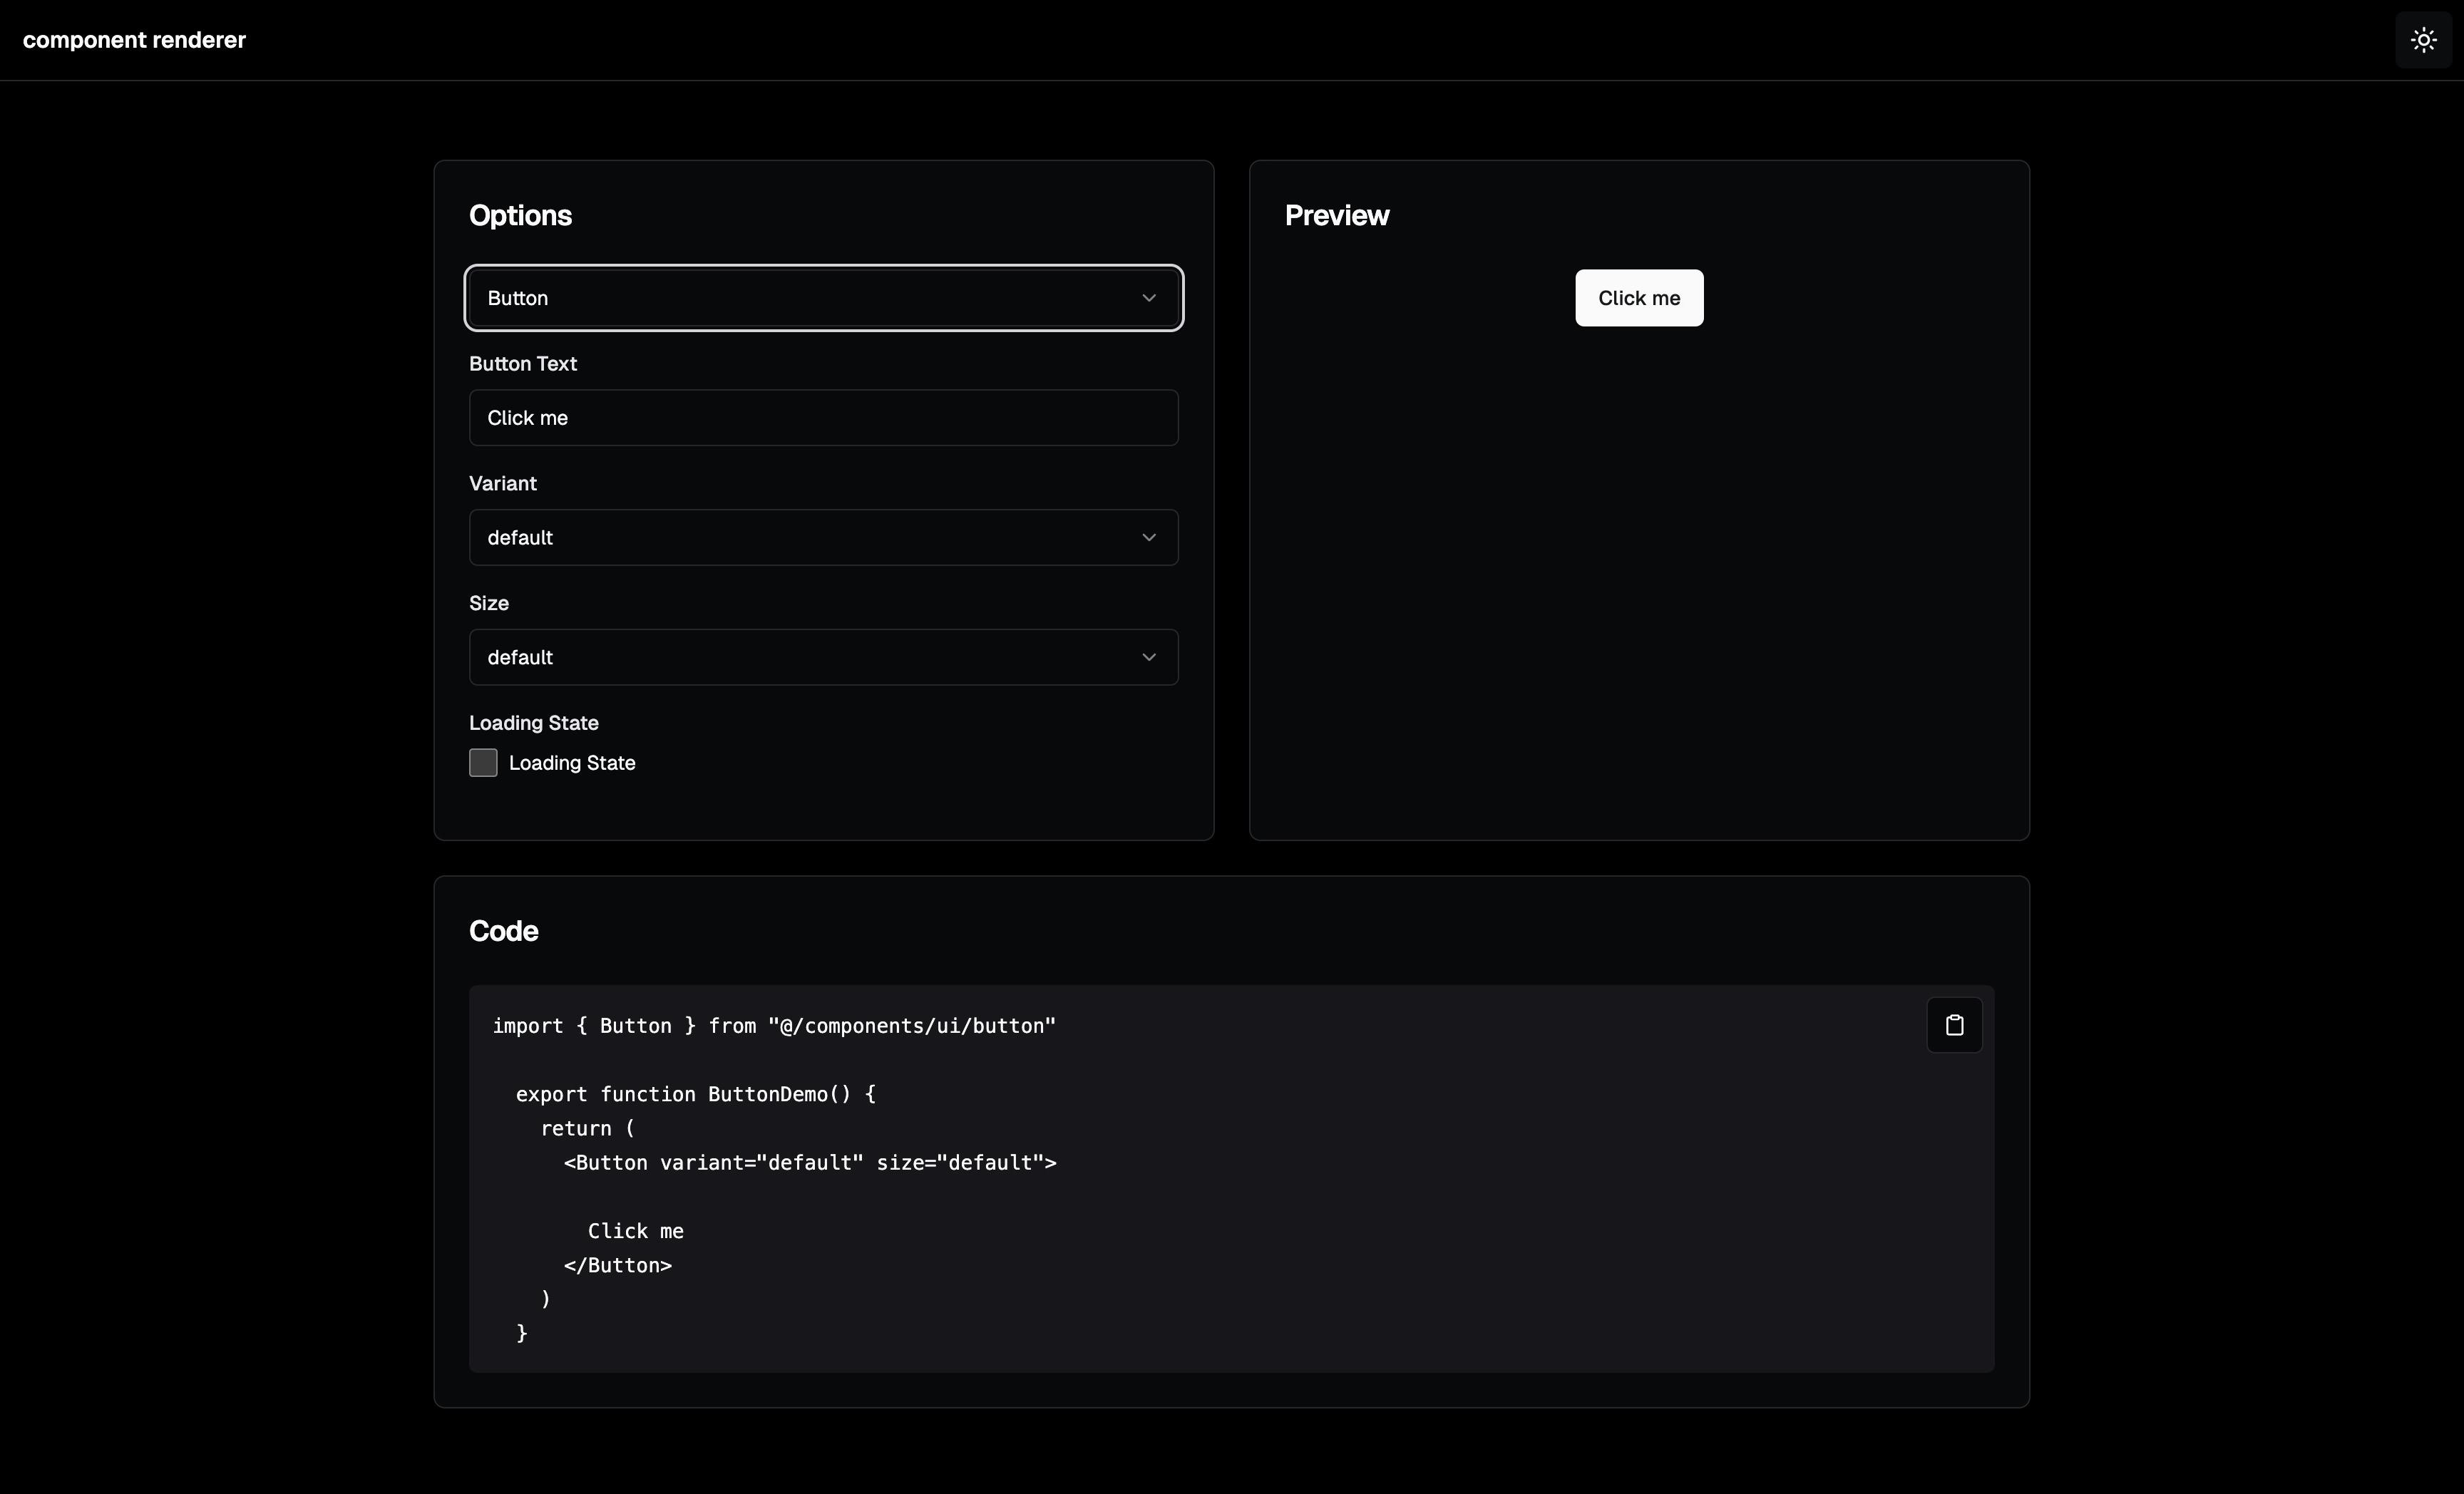Click the 'Click me' text in code
The width and height of the screenshot is (2464, 1494).
coord(636,1231)
